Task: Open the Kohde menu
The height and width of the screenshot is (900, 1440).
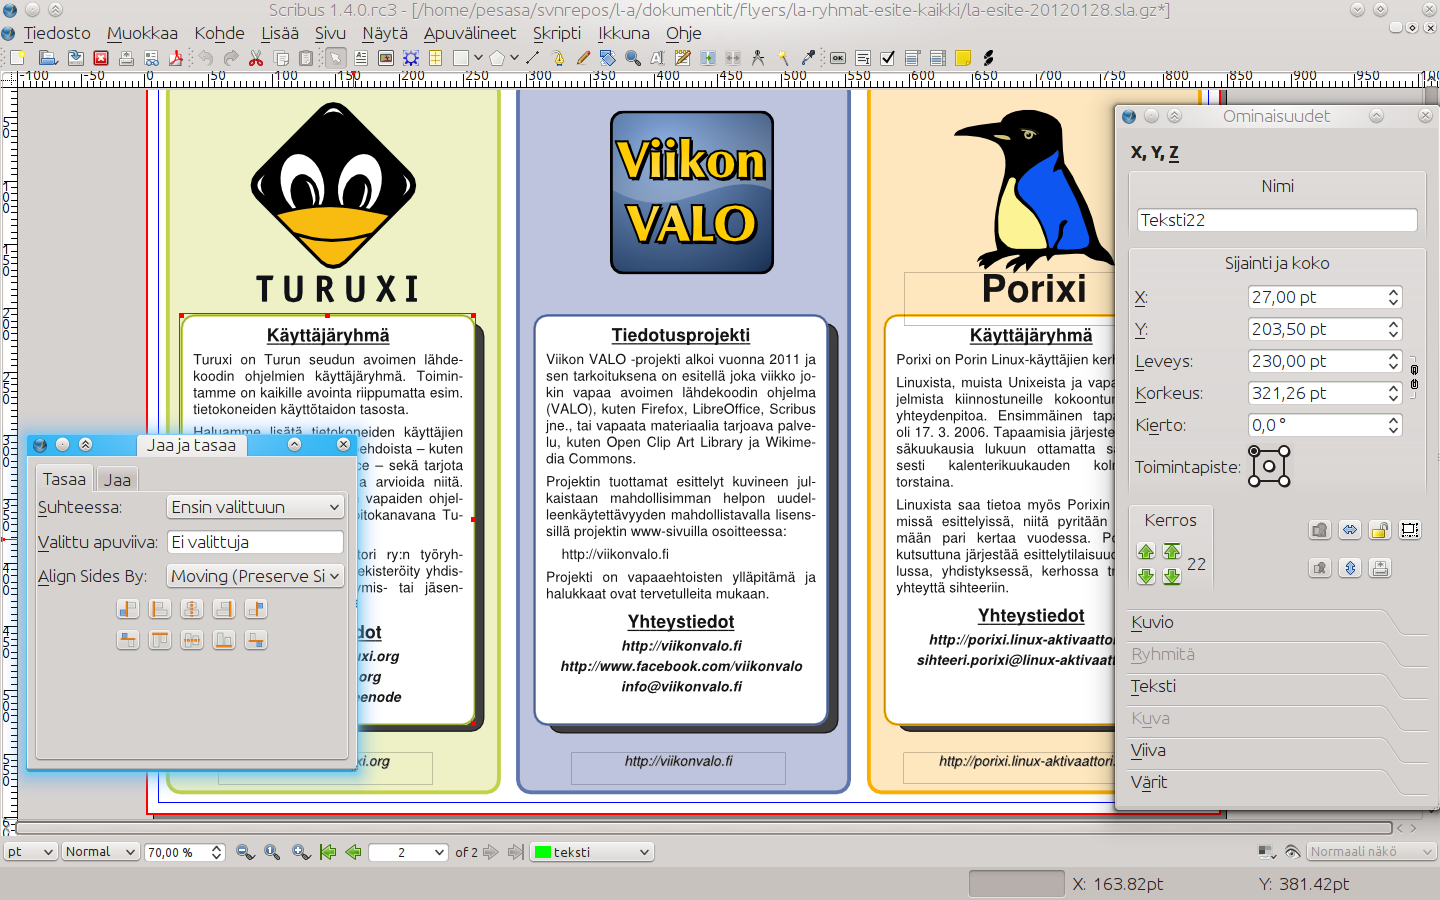Action: [219, 33]
